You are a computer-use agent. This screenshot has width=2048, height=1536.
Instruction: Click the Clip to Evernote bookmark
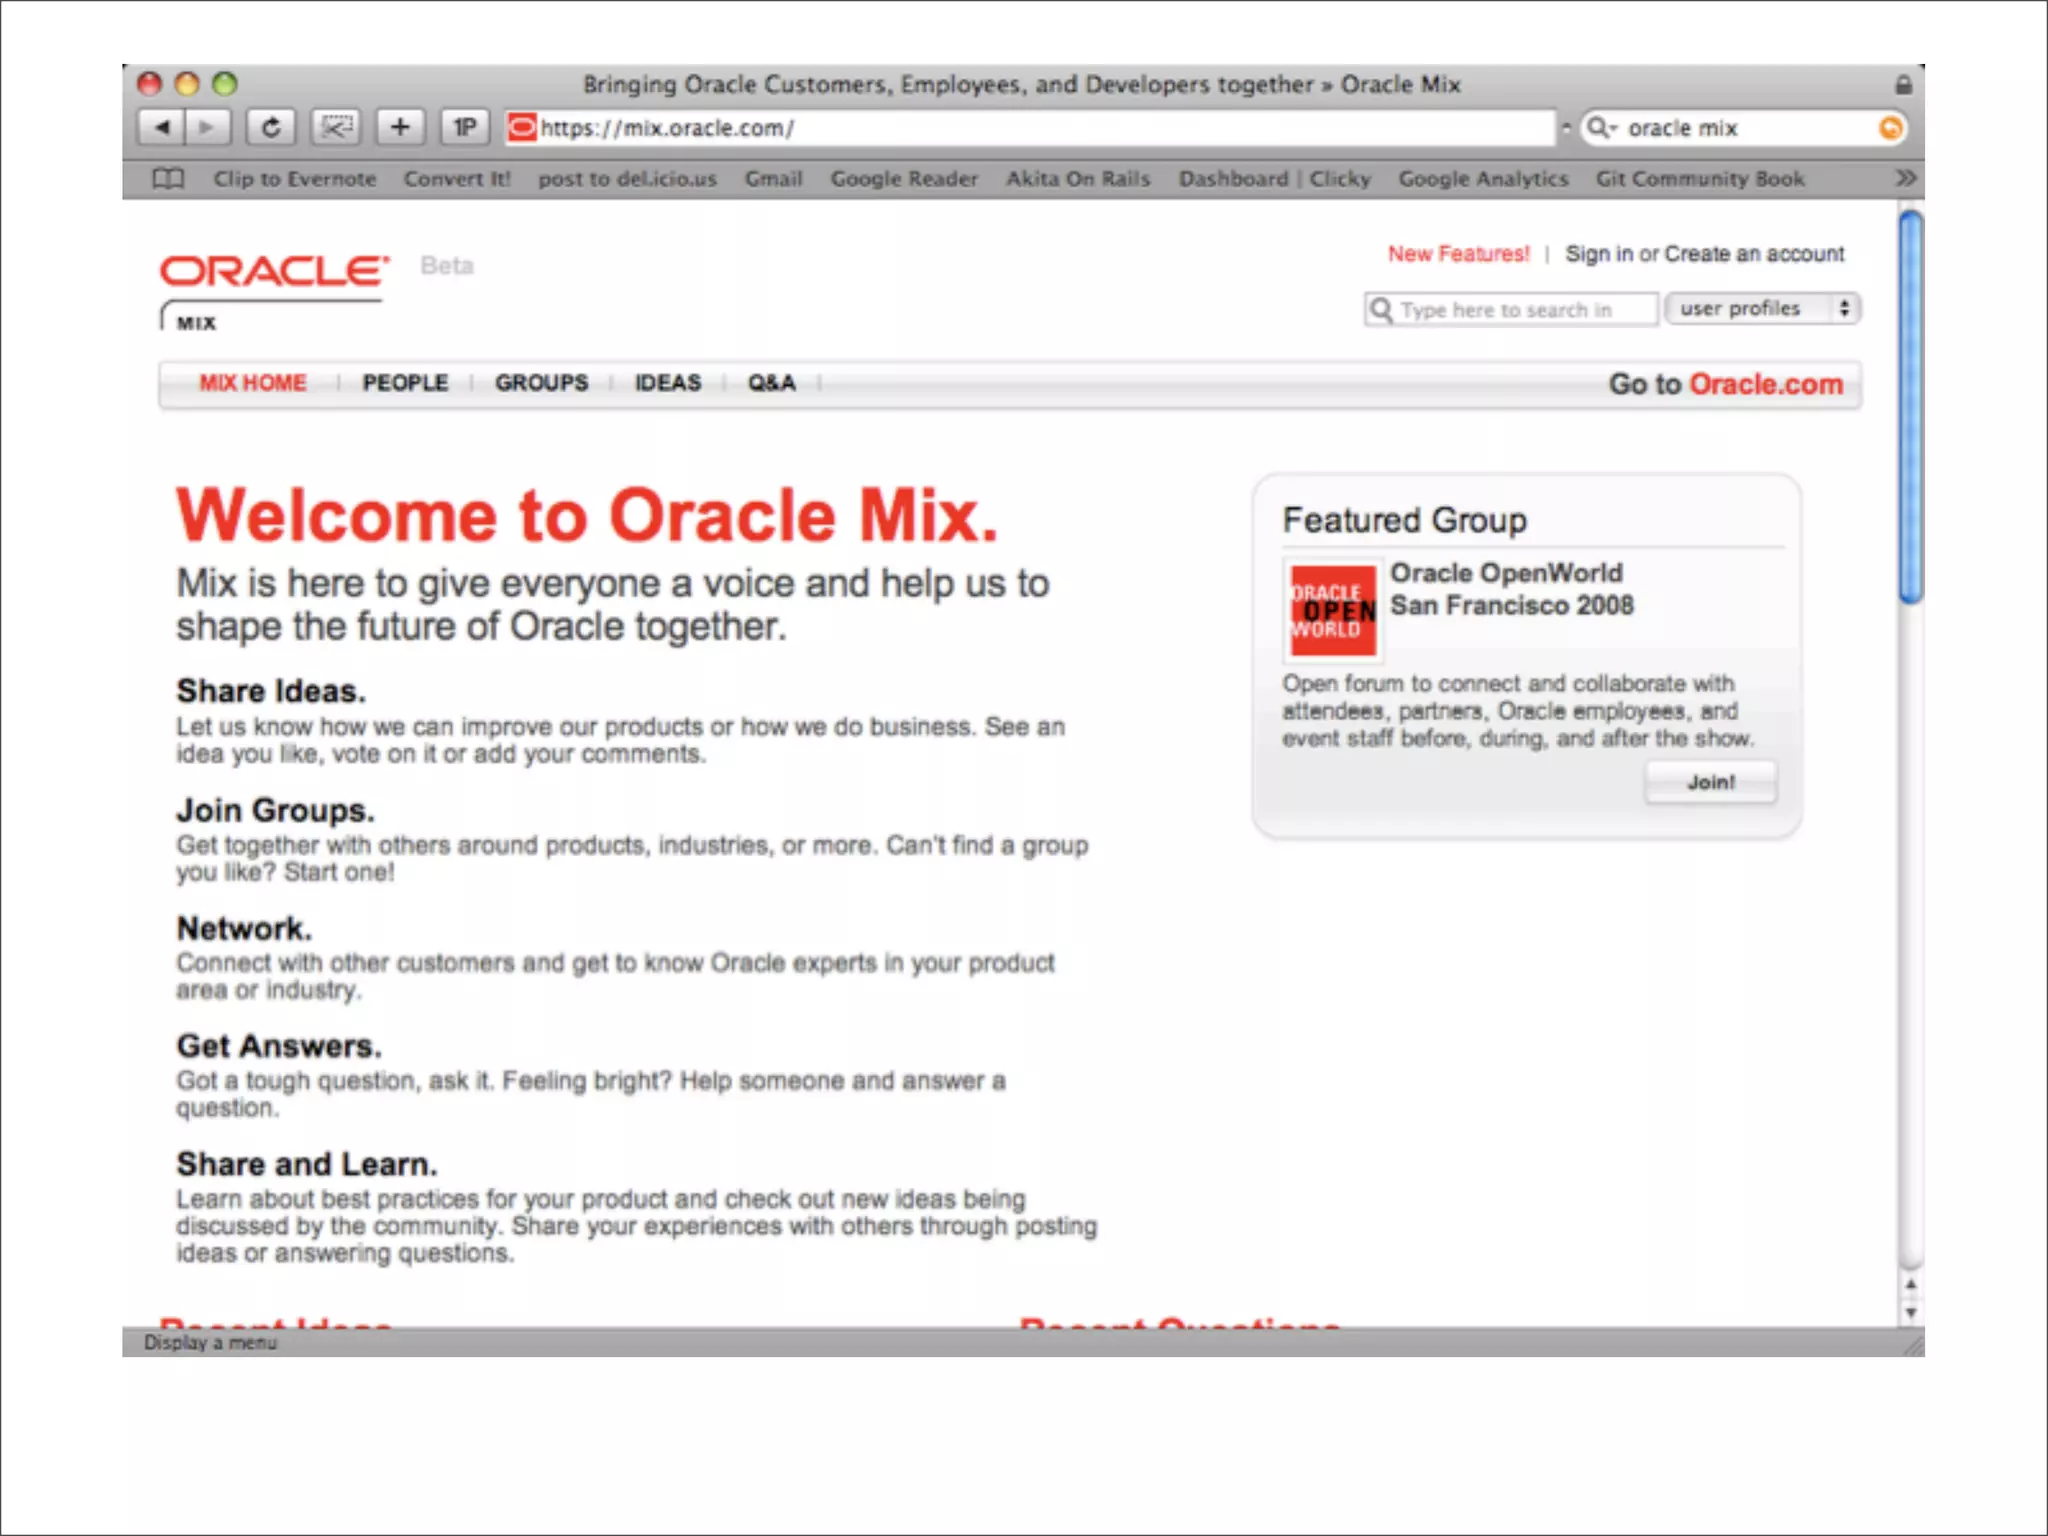[295, 179]
